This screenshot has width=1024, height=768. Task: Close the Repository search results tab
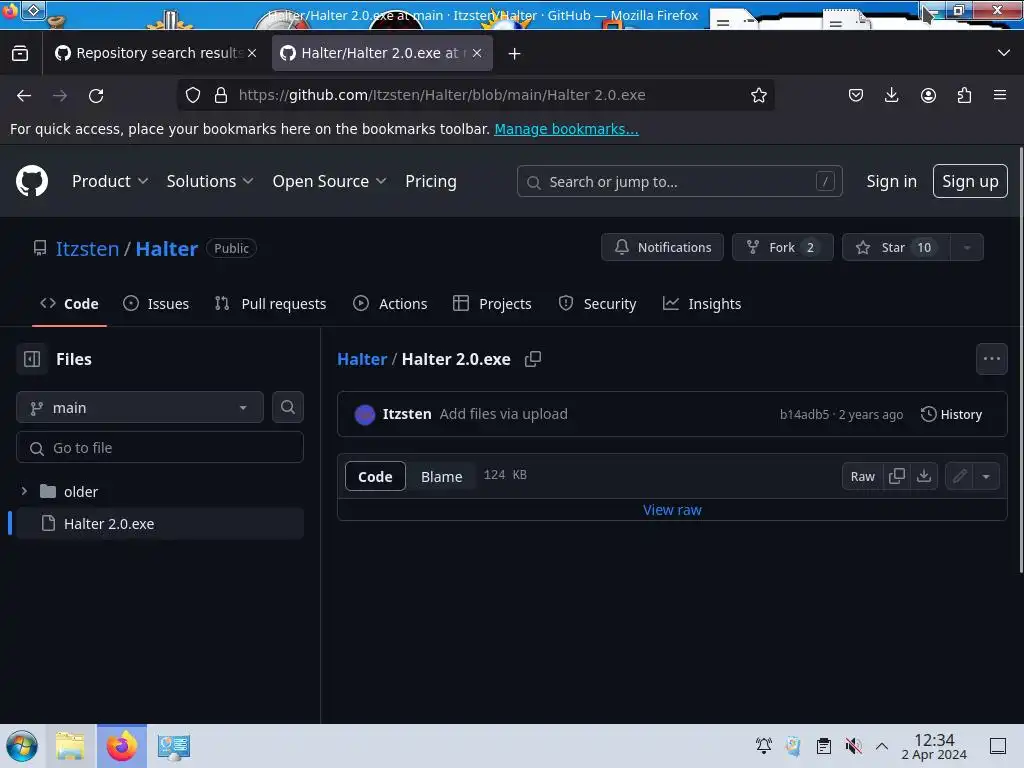click(x=252, y=53)
